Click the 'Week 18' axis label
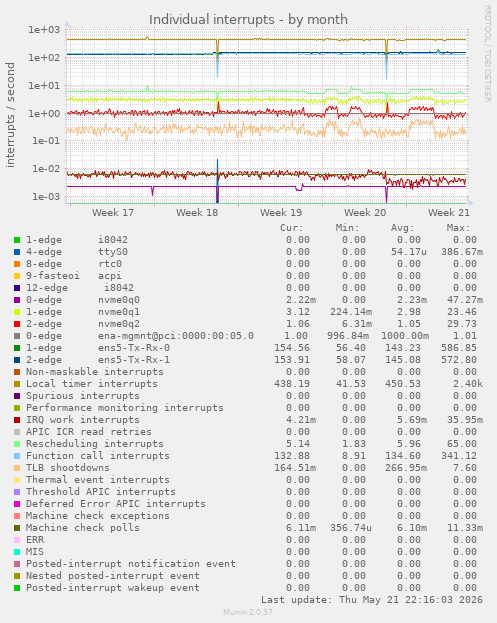Image resolution: width=497 pixels, height=623 pixels. (197, 213)
